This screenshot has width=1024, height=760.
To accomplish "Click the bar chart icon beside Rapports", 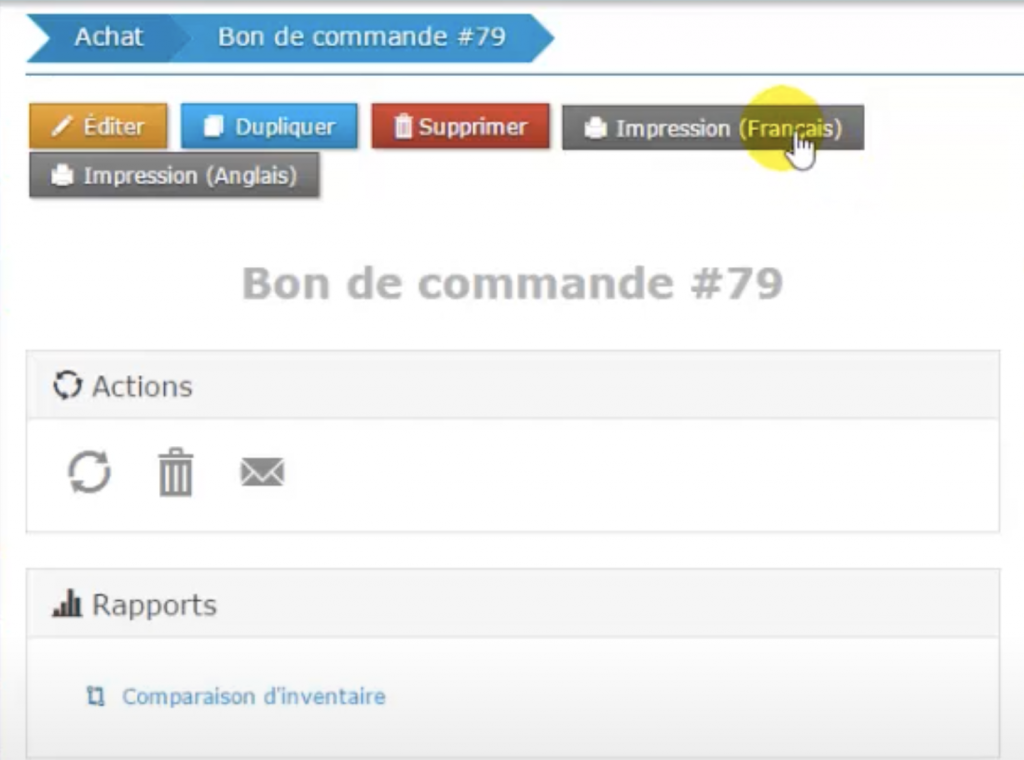I will [67, 605].
